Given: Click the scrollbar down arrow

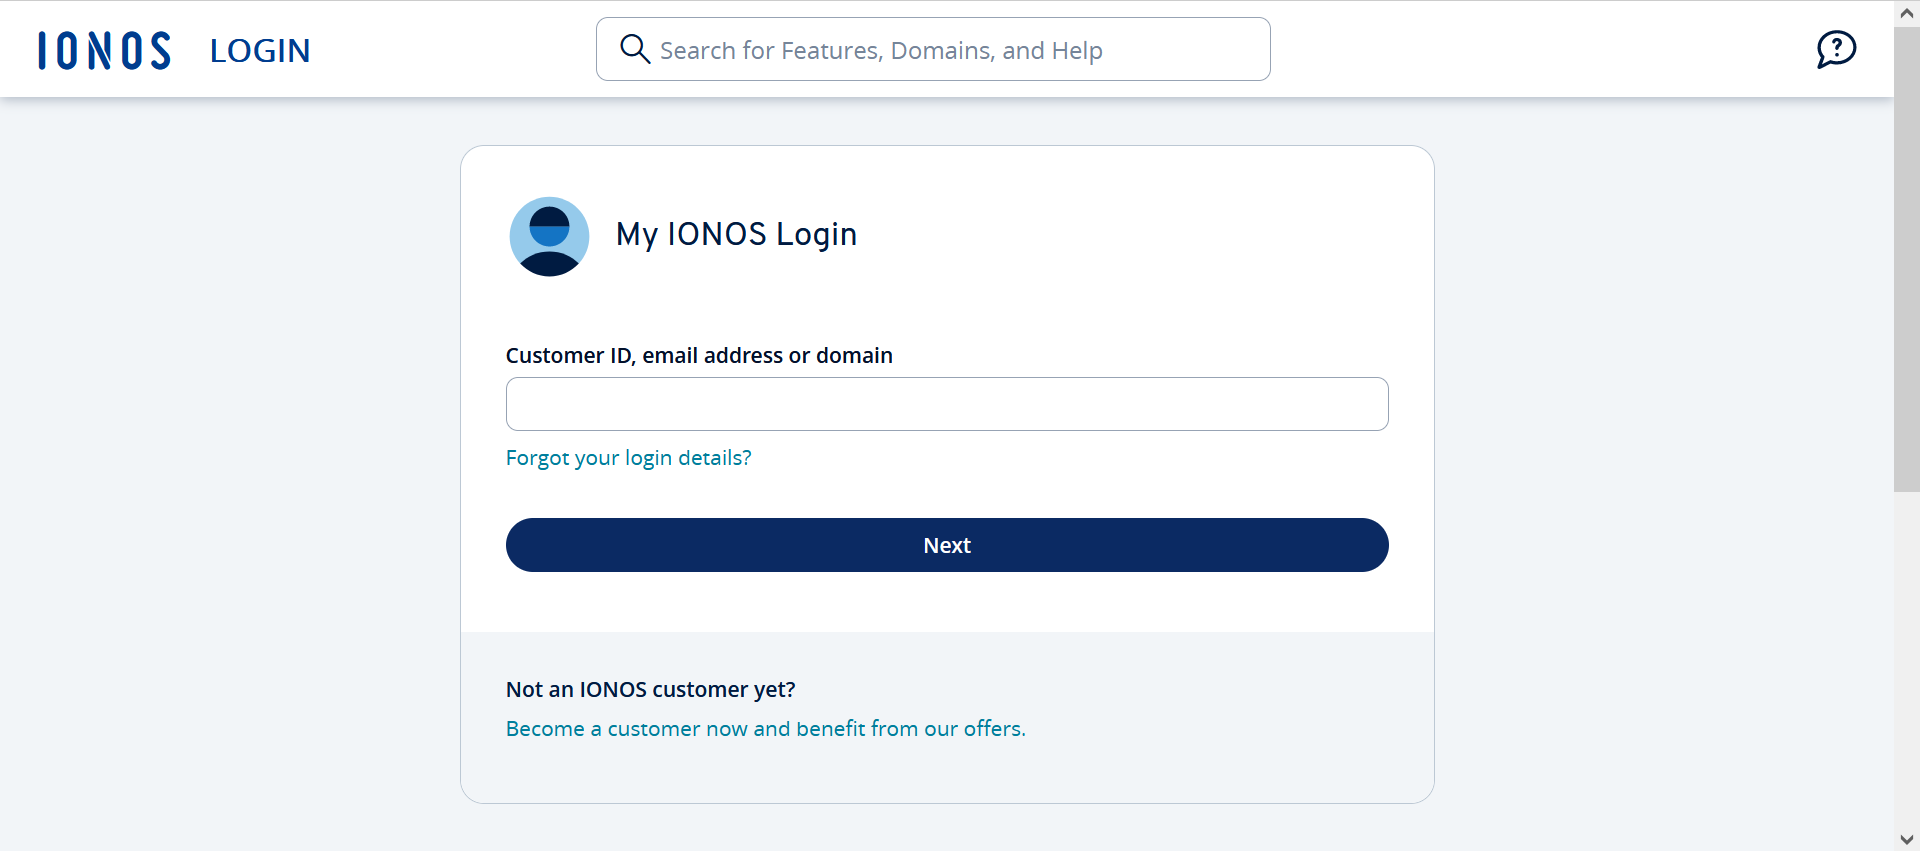Looking at the screenshot, I should point(1907,839).
